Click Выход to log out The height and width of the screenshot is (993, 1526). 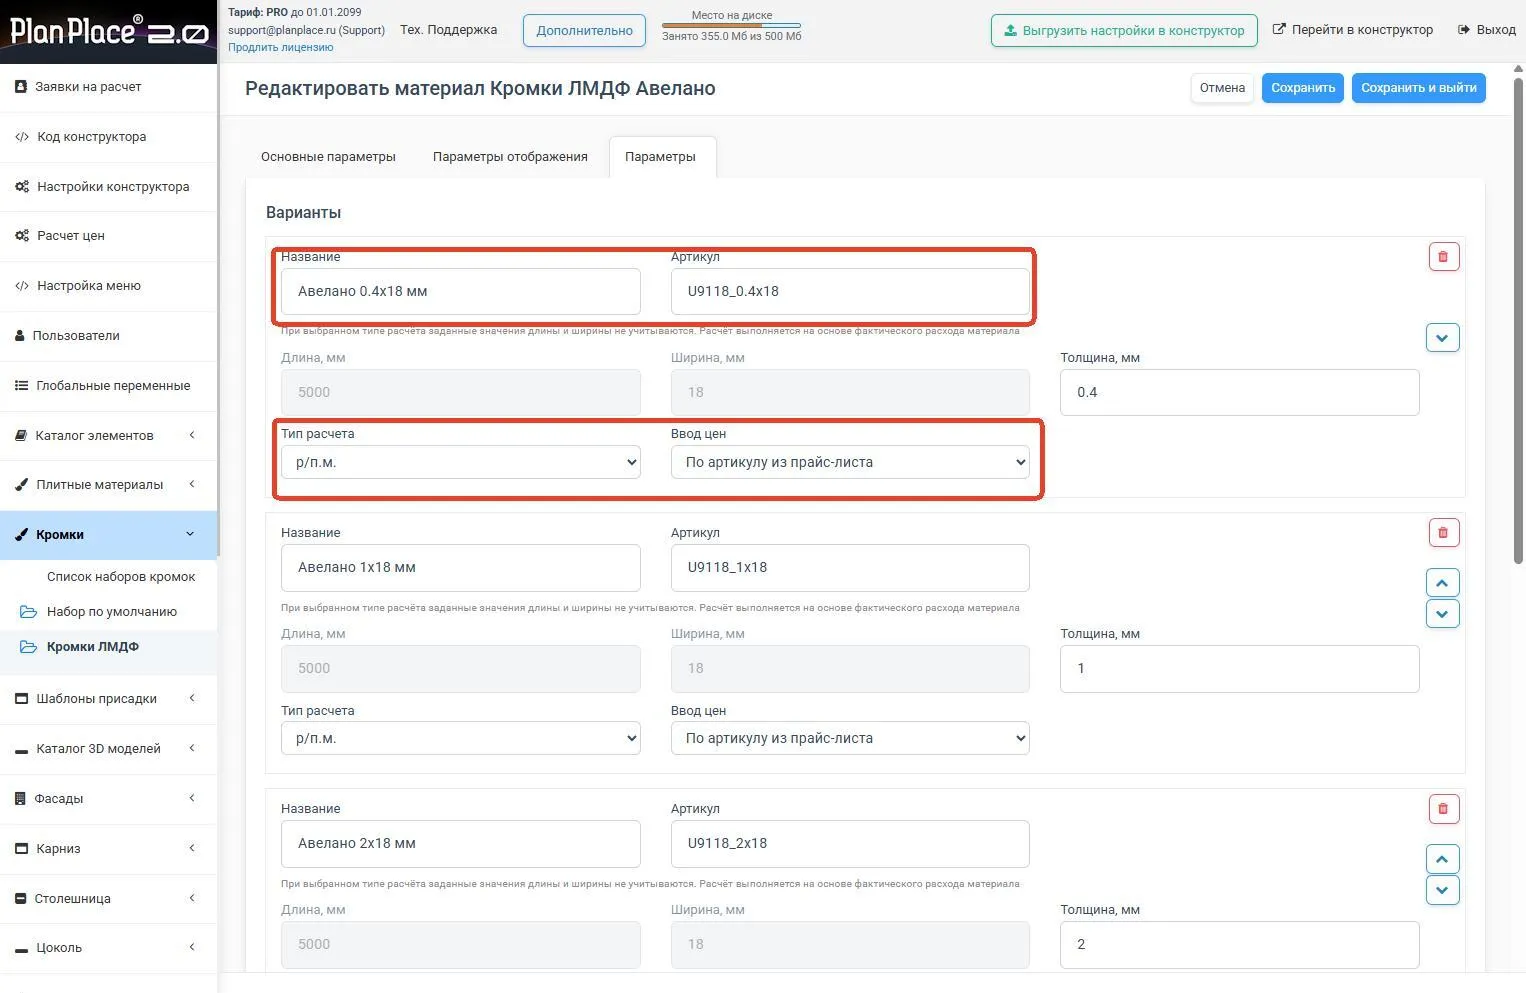point(1487,30)
